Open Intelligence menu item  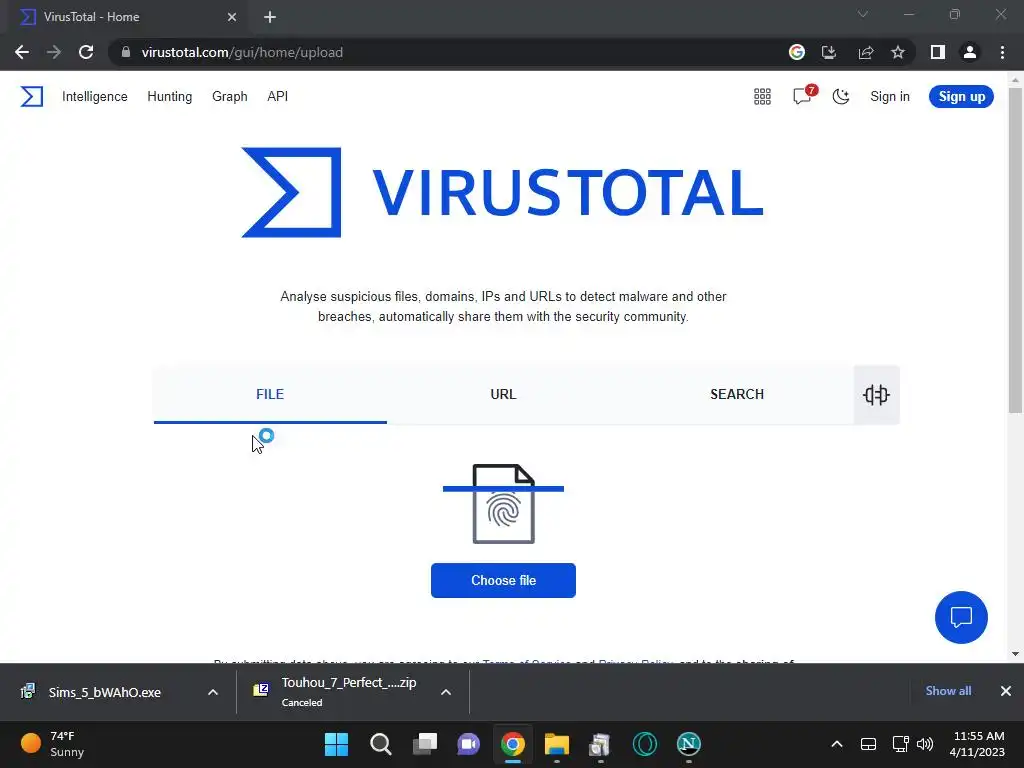(x=95, y=97)
